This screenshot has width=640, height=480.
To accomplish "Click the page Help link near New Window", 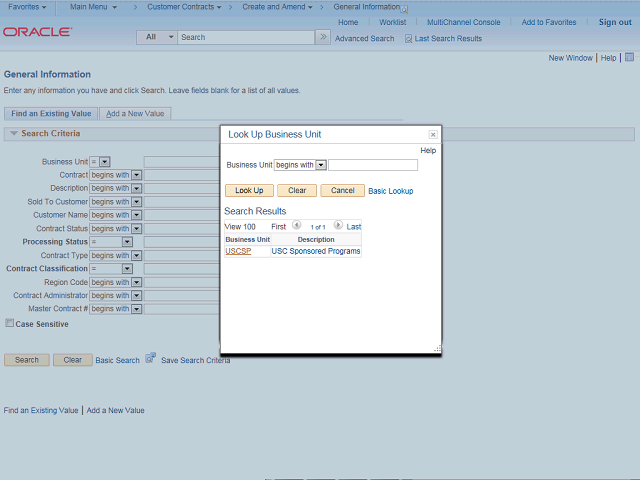I will click(608, 58).
